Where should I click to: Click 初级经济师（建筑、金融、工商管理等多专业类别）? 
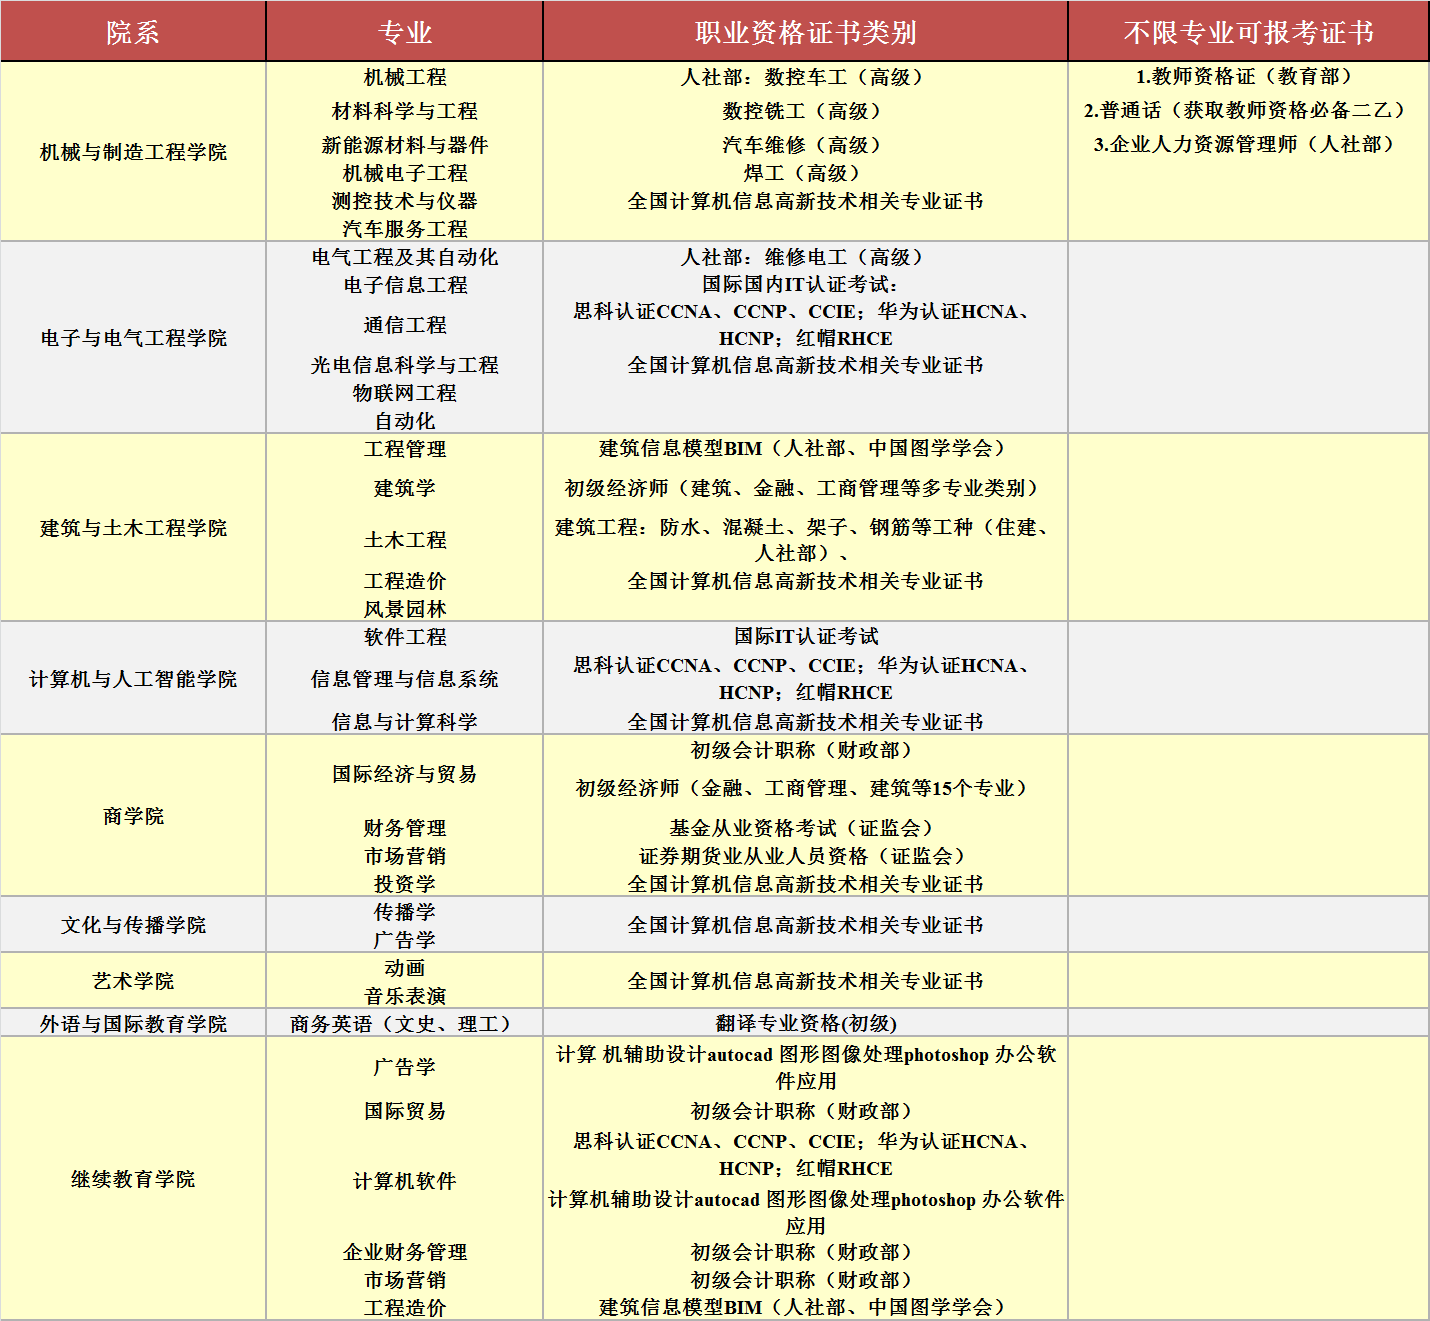805,488
